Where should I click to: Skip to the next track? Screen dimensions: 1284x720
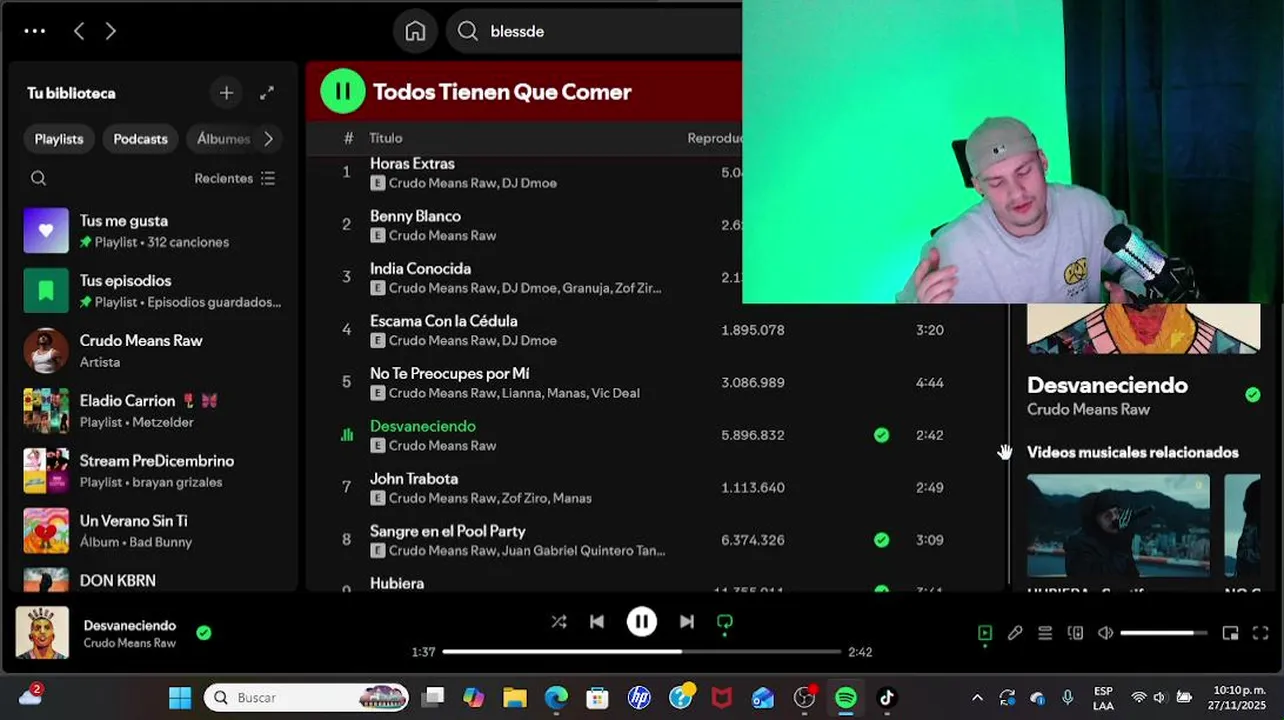point(687,622)
